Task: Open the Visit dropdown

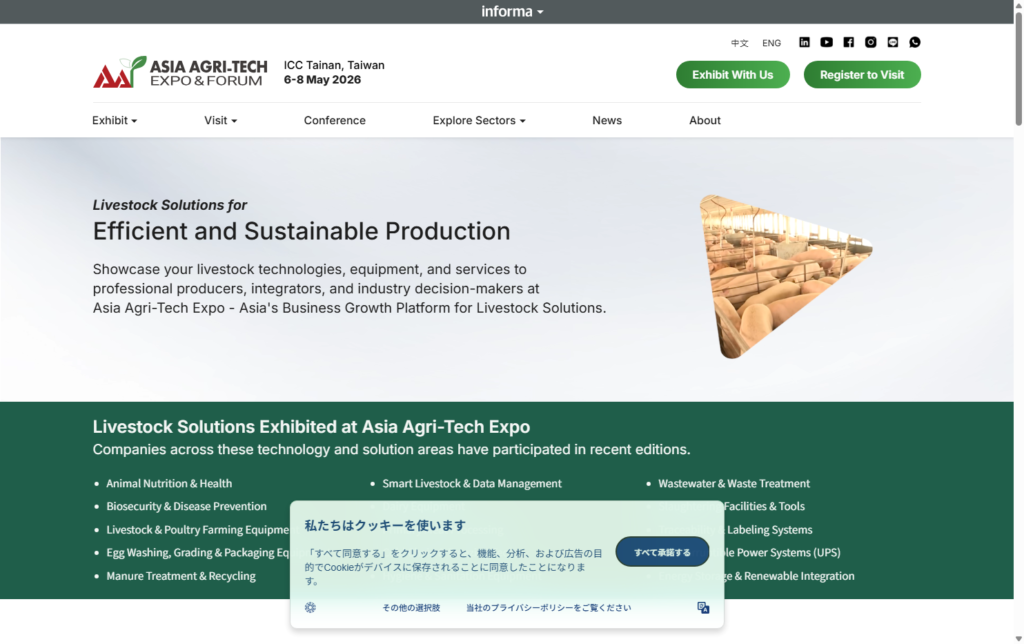Action: tap(220, 120)
